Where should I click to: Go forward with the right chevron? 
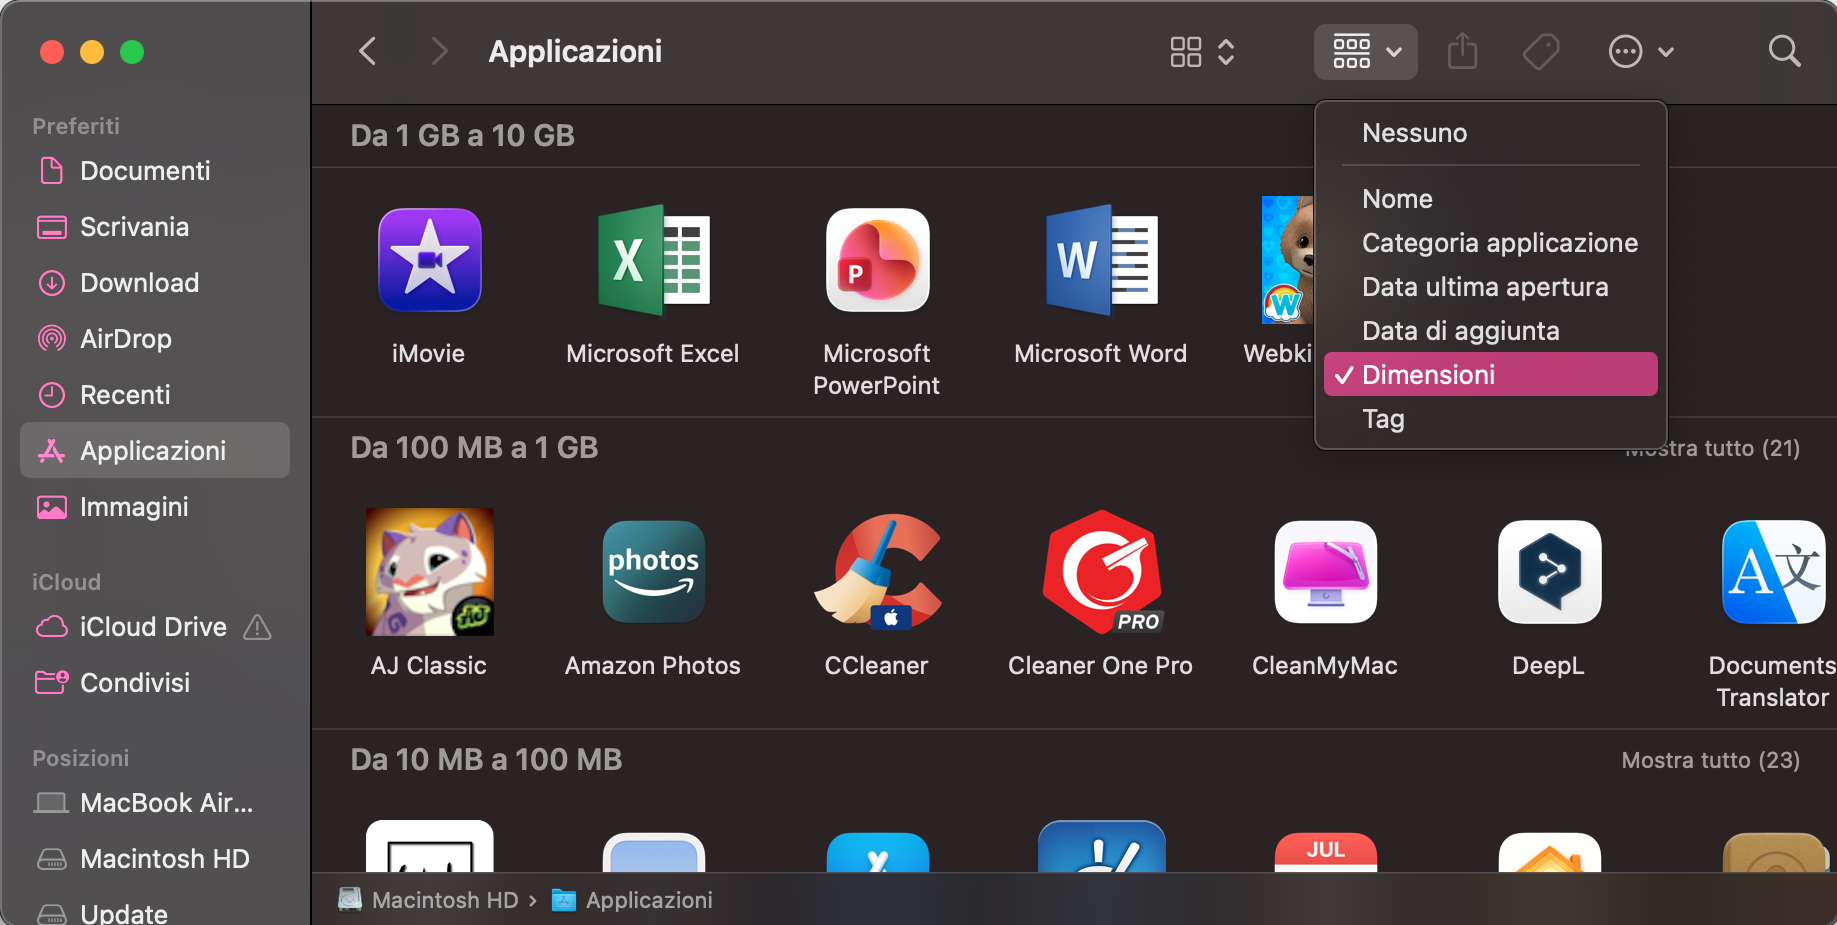pyautogui.click(x=438, y=51)
